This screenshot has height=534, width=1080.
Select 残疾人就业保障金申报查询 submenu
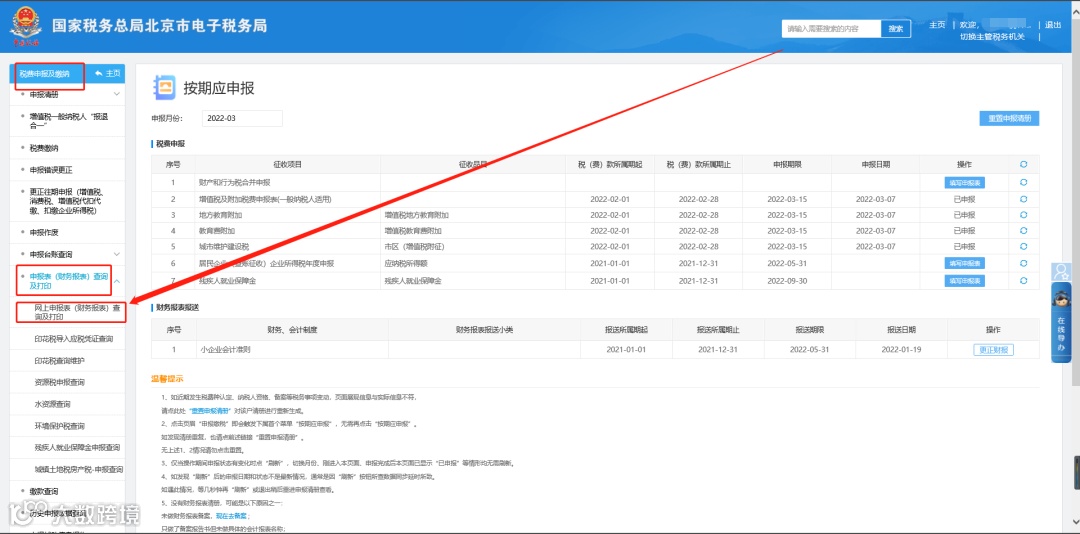[77, 447]
